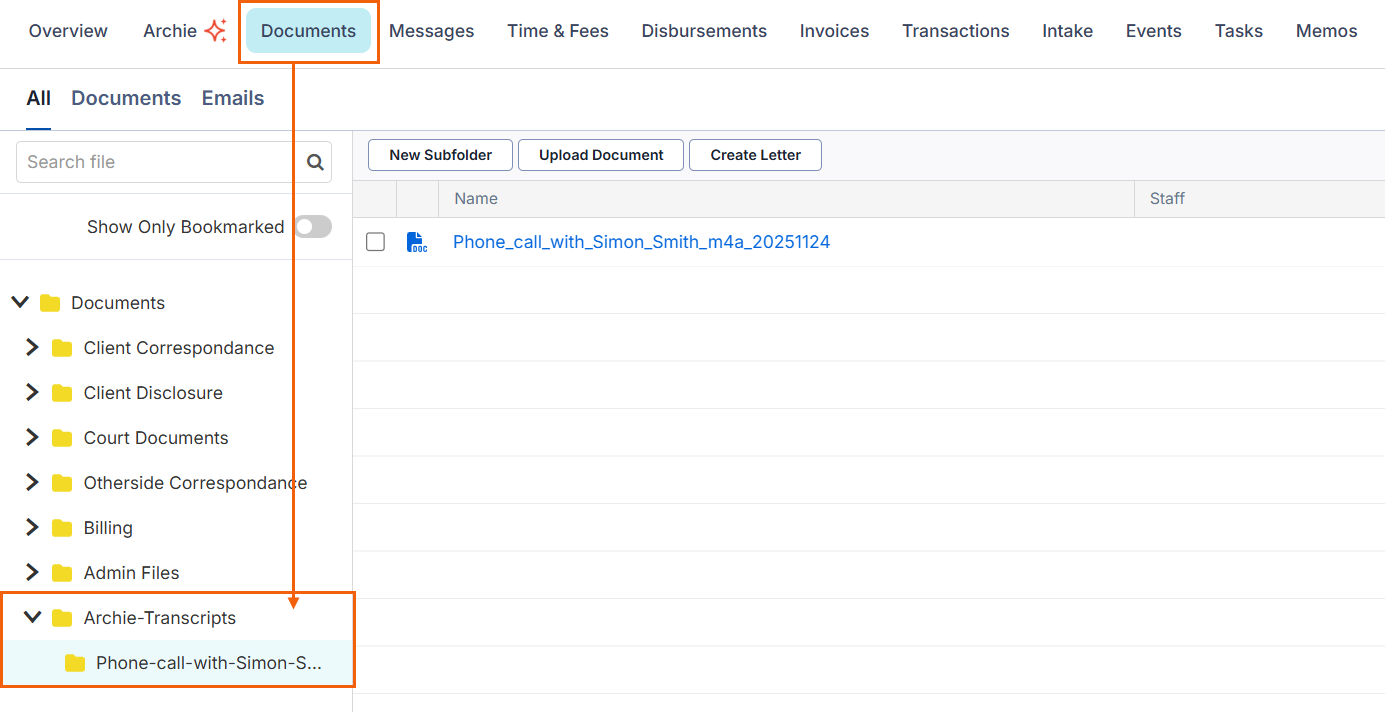
Task: Check the box beside the Phone_call transcript file
Action: click(x=375, y=242)
